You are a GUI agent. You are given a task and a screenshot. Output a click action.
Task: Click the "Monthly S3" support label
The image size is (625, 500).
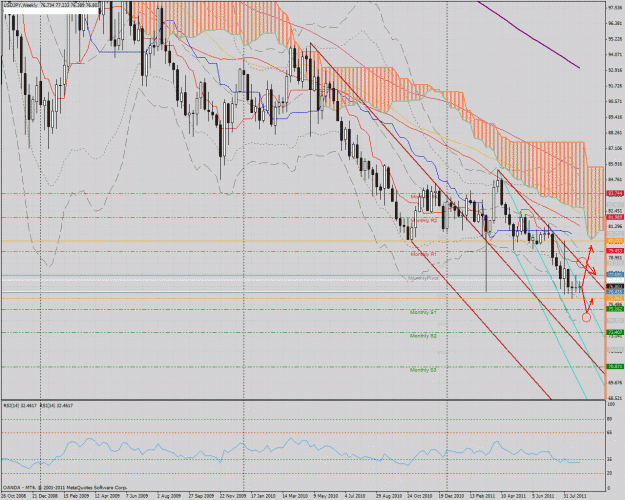coord(423,370)
